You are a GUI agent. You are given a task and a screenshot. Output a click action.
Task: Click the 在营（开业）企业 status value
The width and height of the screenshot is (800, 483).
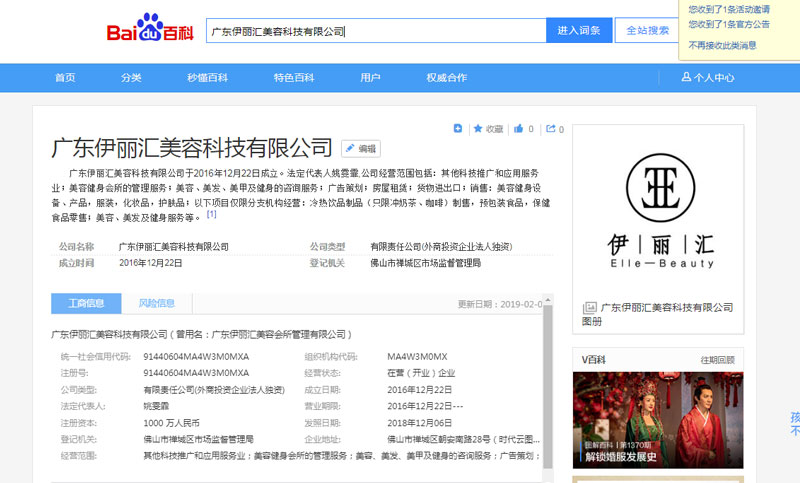tap(421, 373)
